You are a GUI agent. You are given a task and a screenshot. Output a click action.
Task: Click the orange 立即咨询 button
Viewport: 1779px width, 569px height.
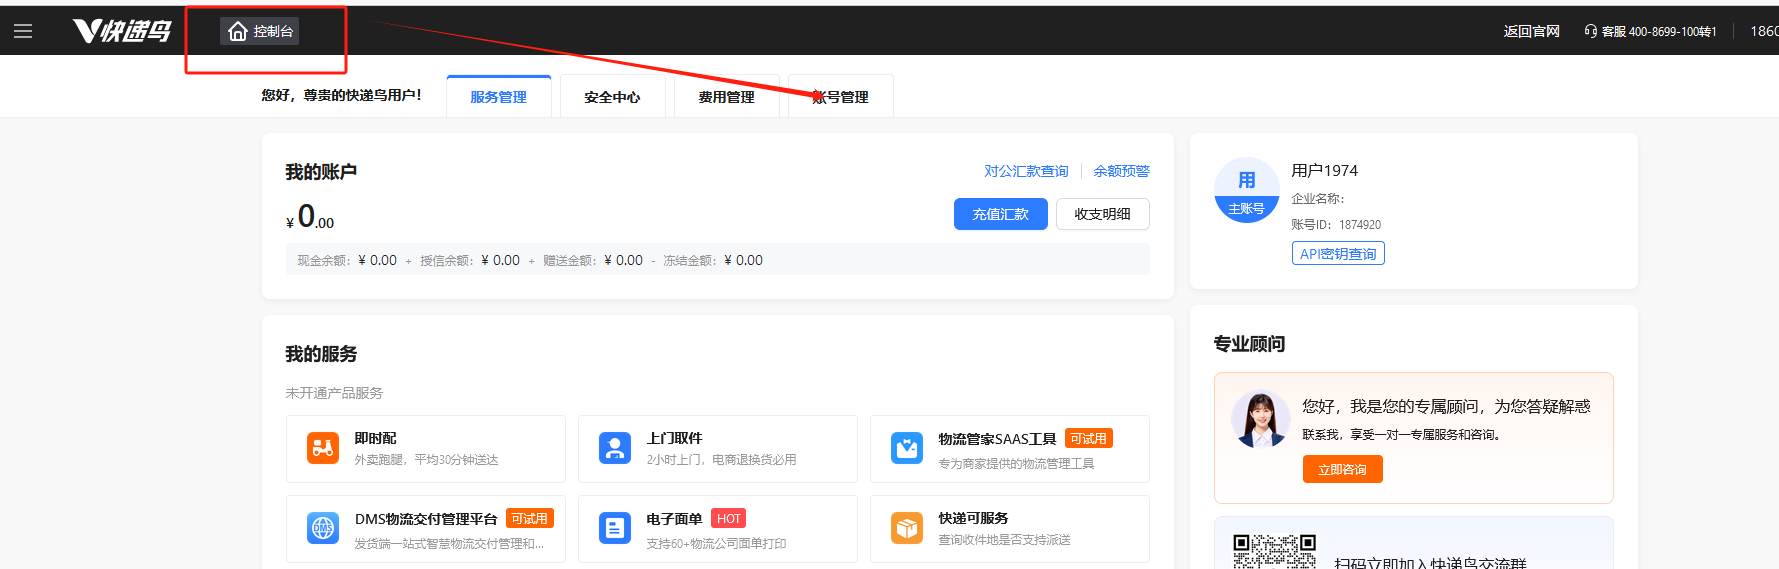click(1342, 469)
